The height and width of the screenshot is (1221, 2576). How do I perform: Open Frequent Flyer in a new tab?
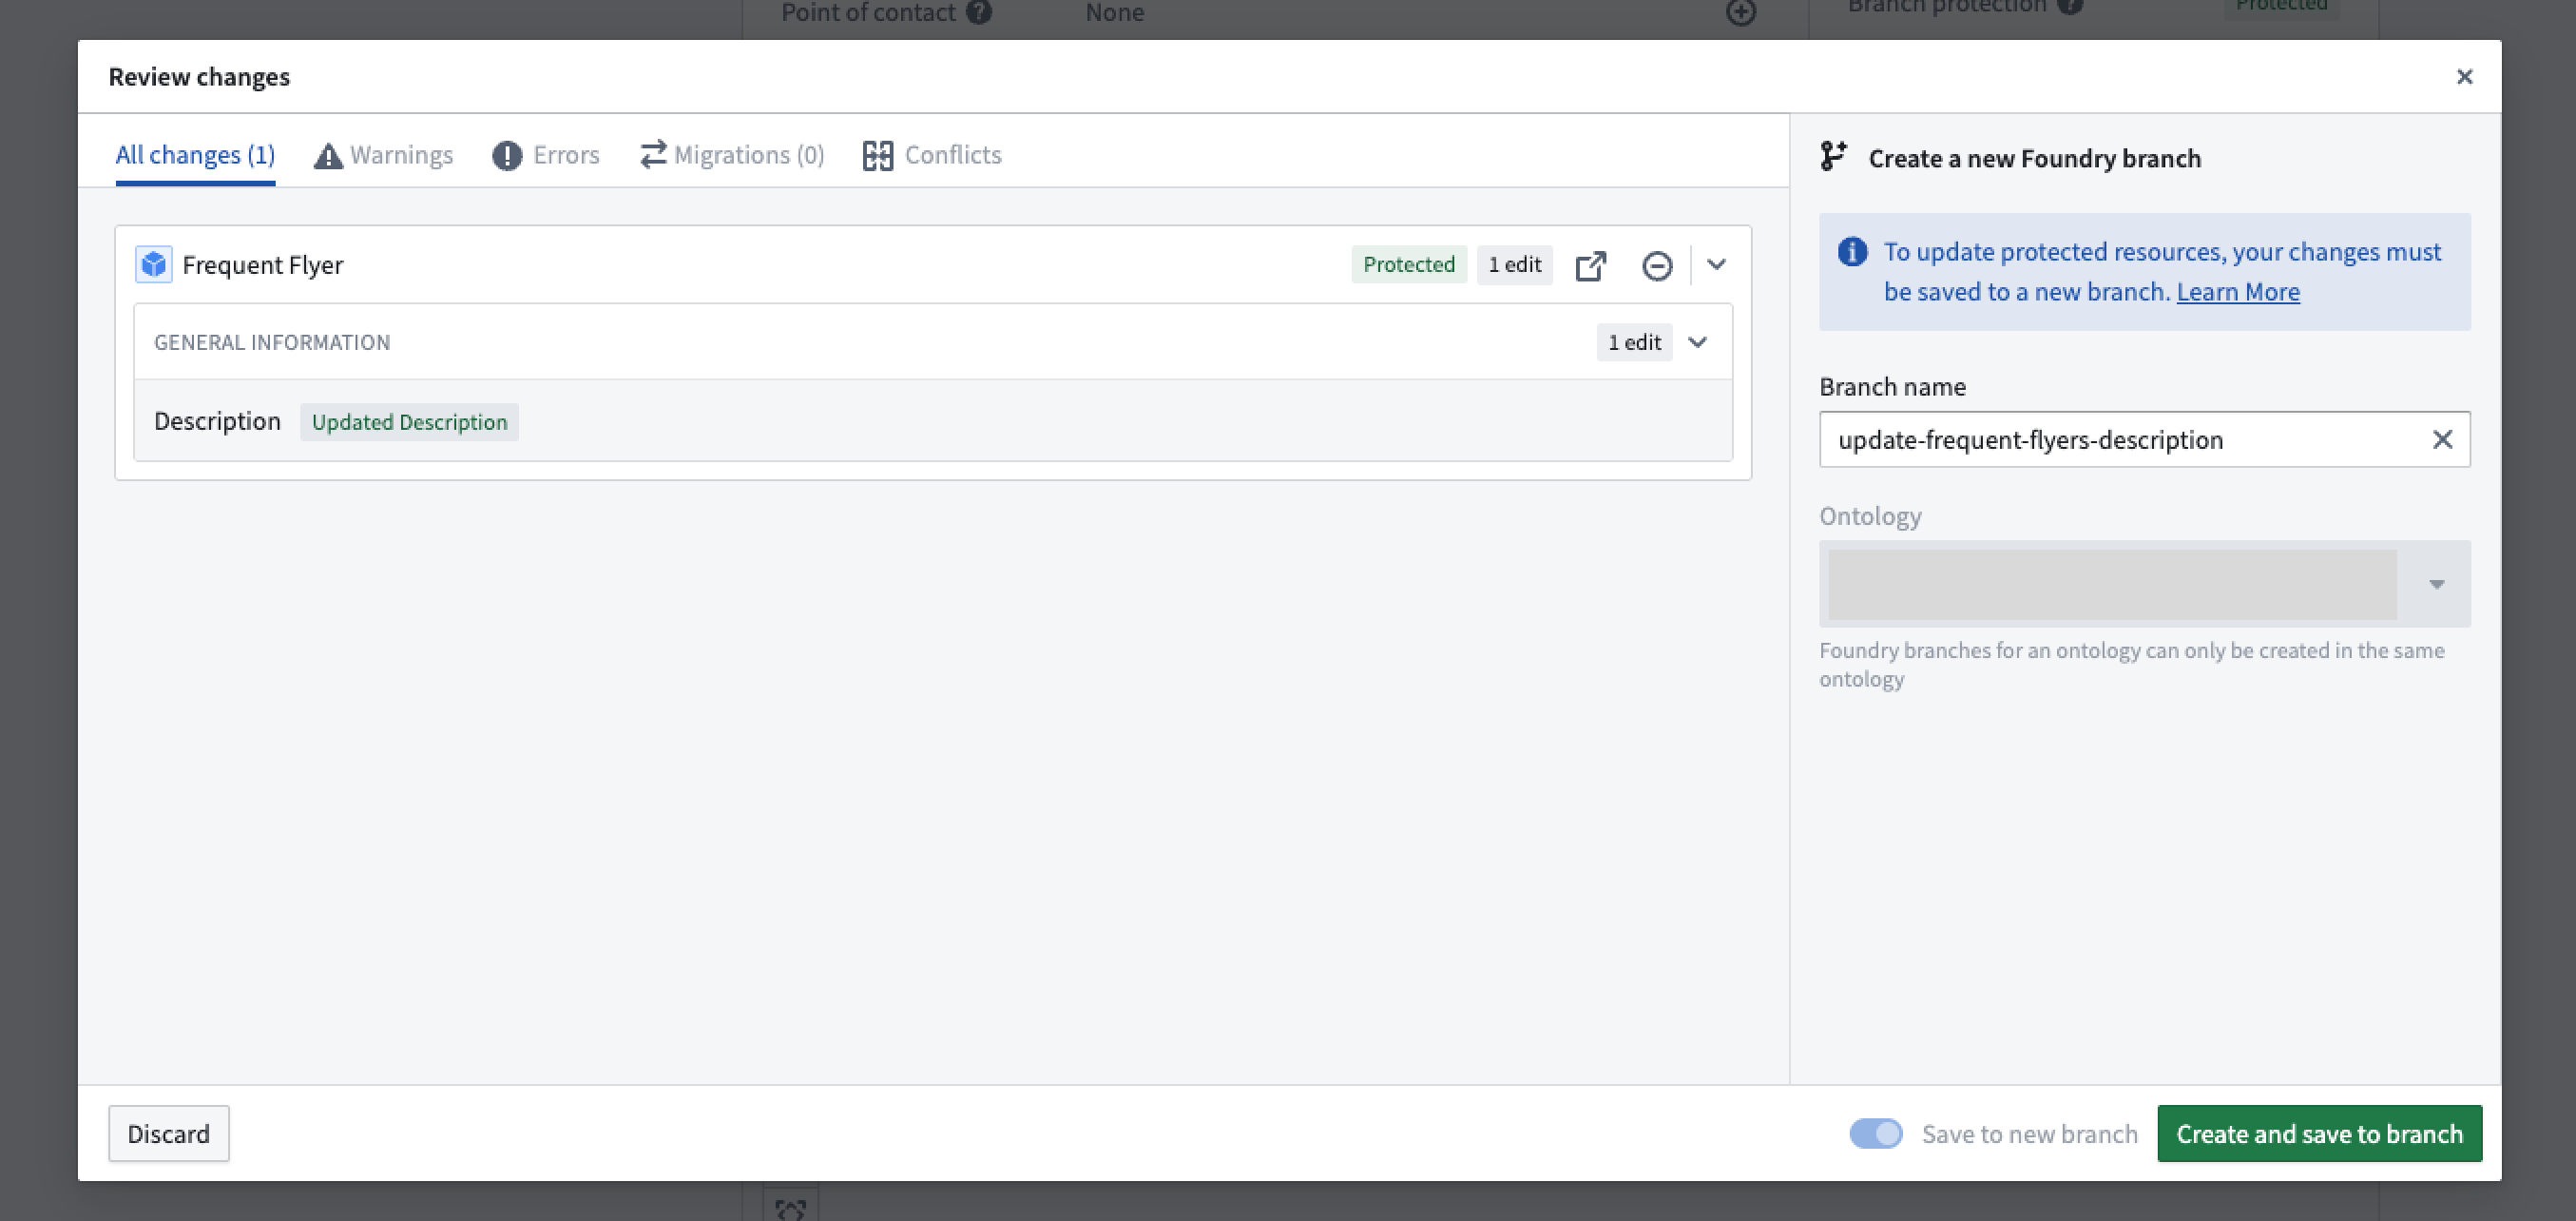click(x=1591, y=265)
